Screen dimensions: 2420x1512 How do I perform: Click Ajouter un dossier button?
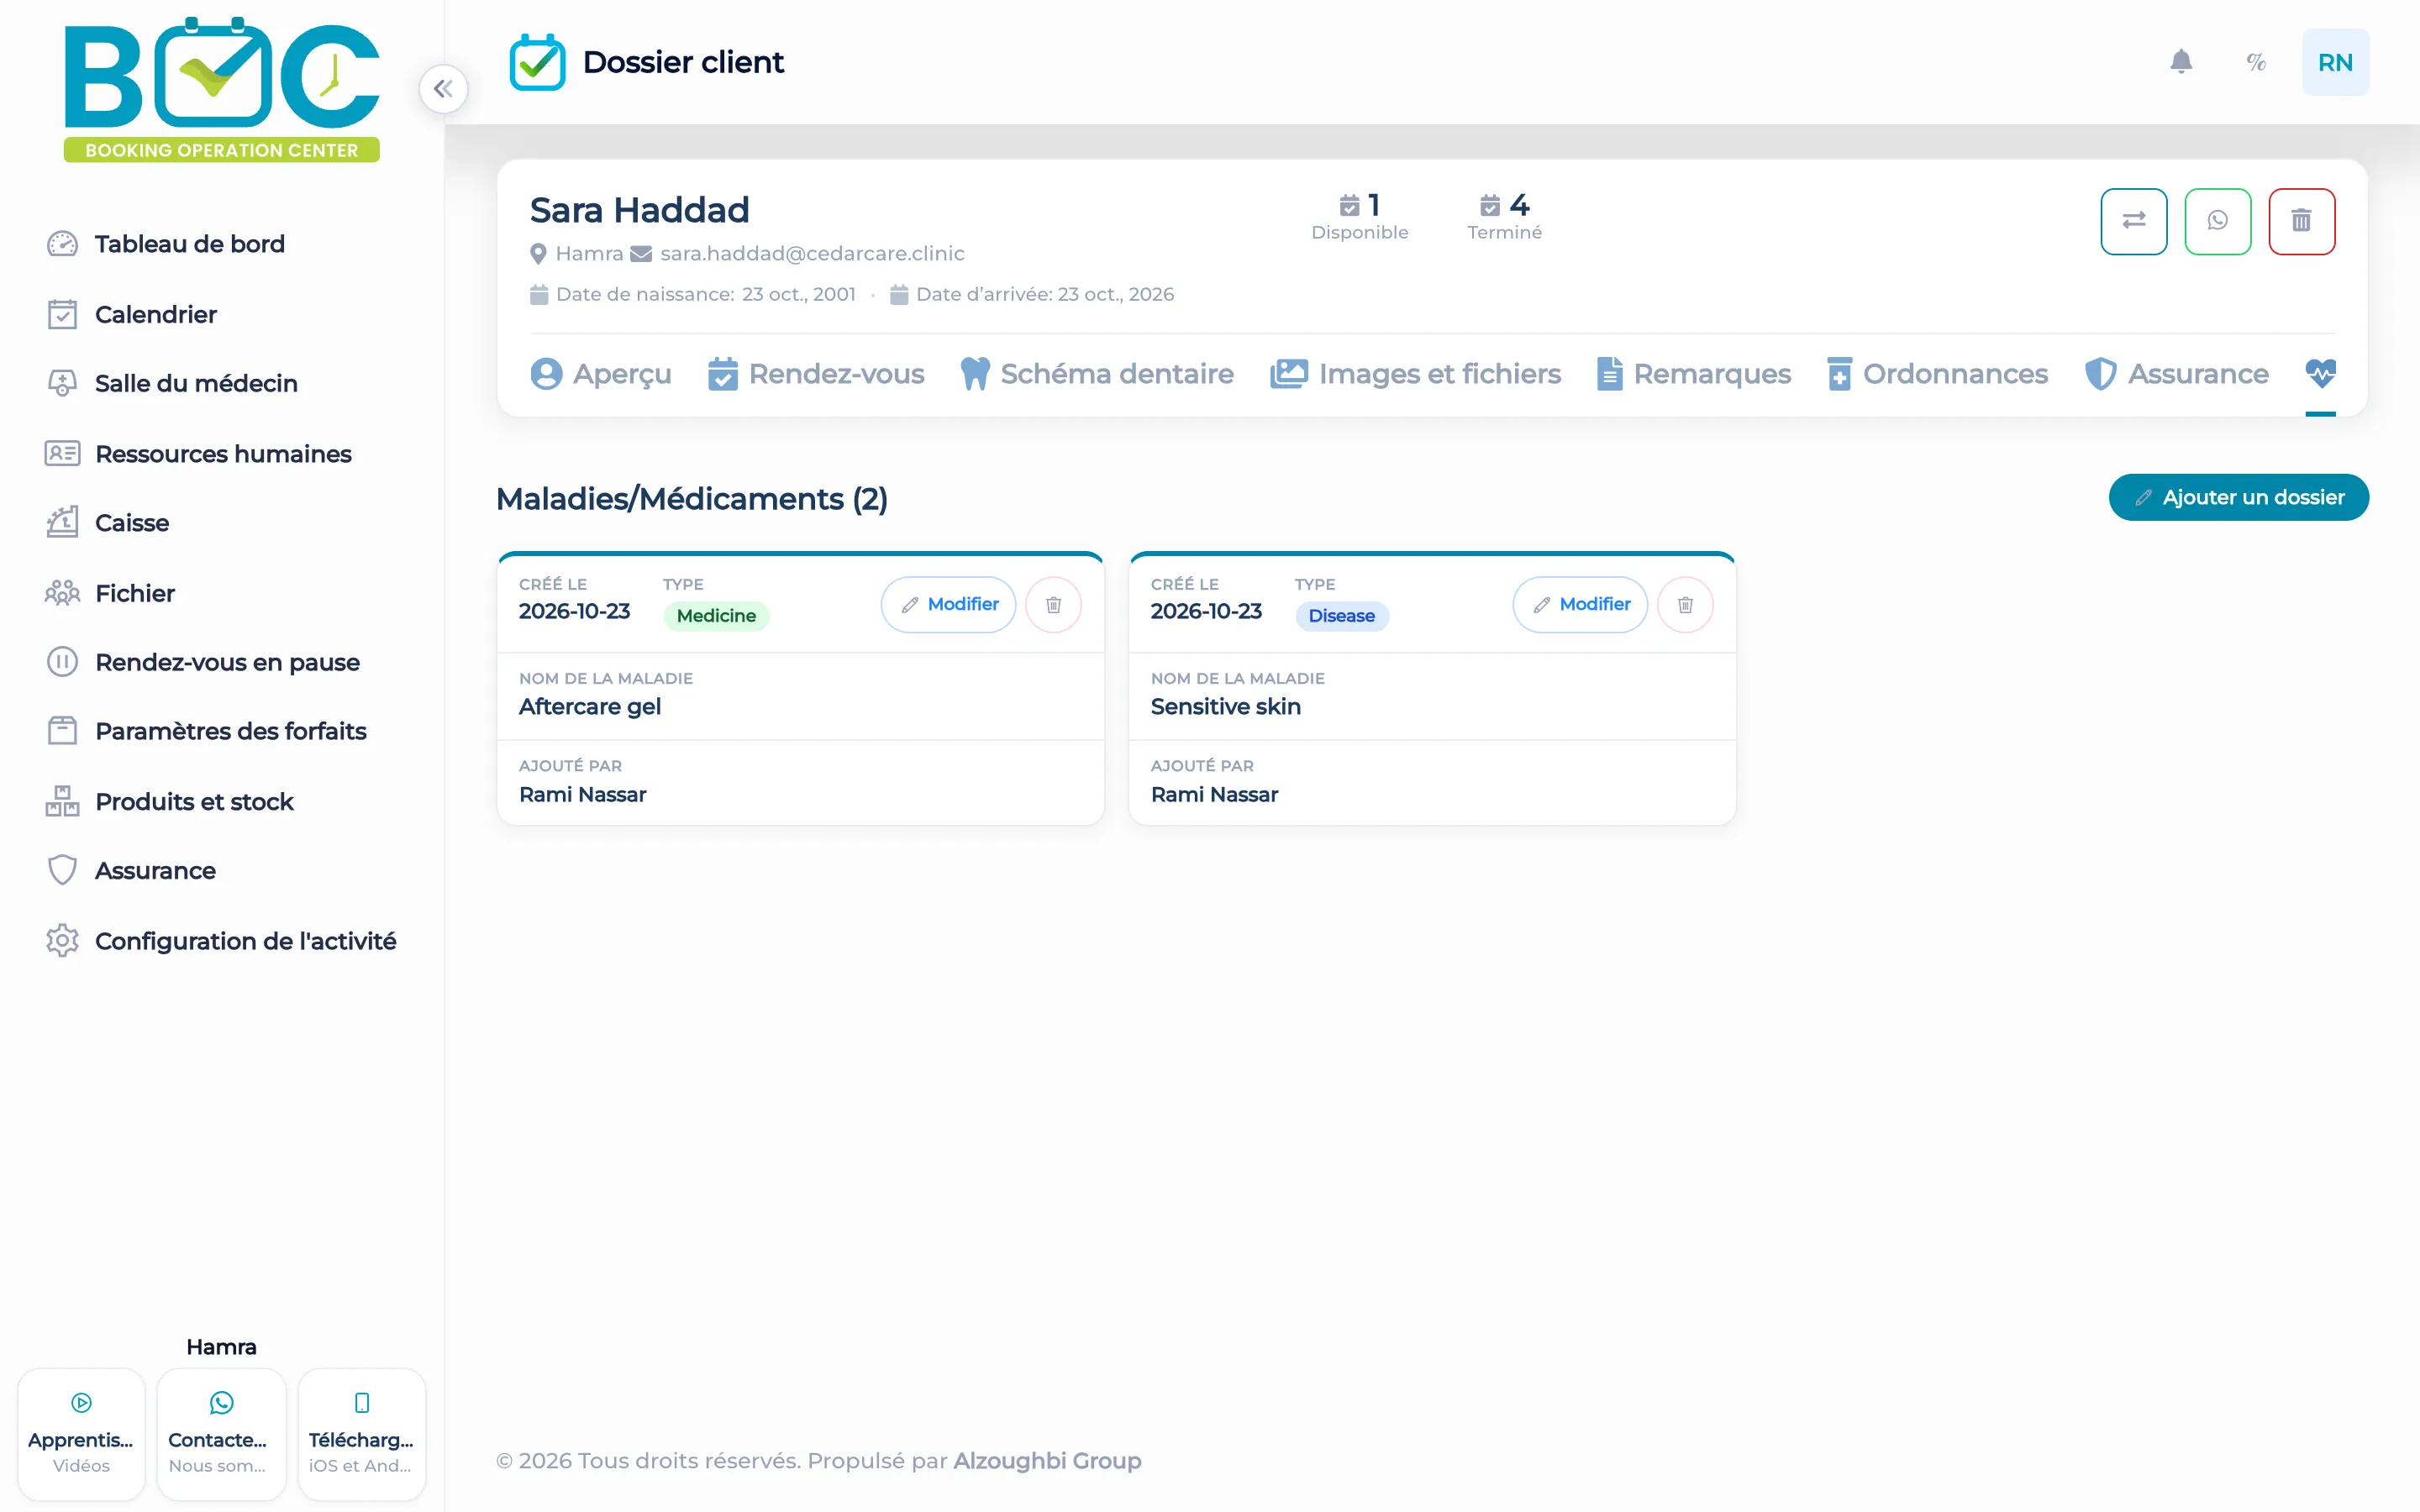pos(2238,497)
